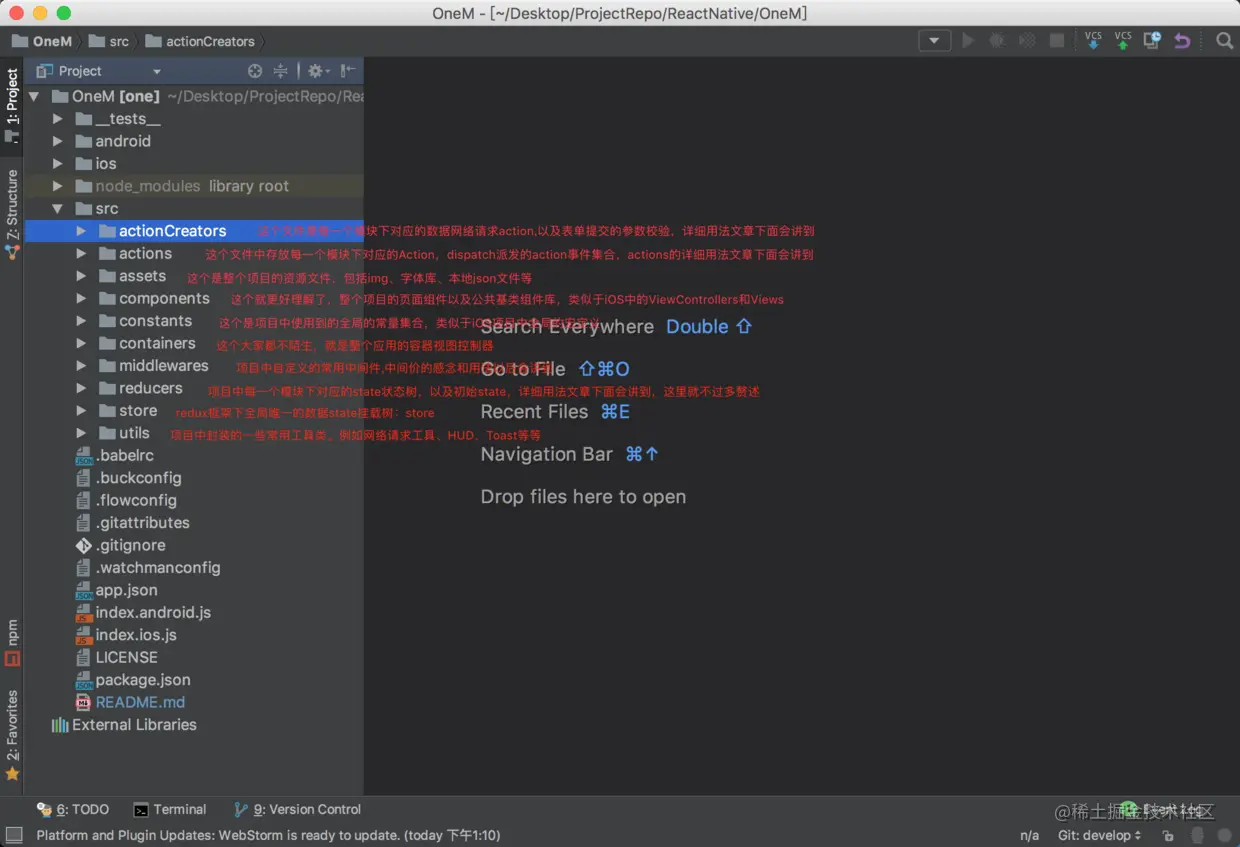
Task: Open the 1: Project side tab
Action: point(12,104)
